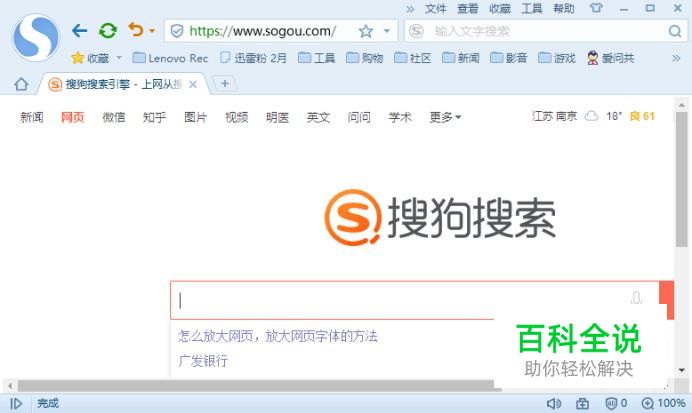The image size is (692, 413).
Task: Click the security shield in address bar
Action: pyautogui.click(x=177, y=31)
